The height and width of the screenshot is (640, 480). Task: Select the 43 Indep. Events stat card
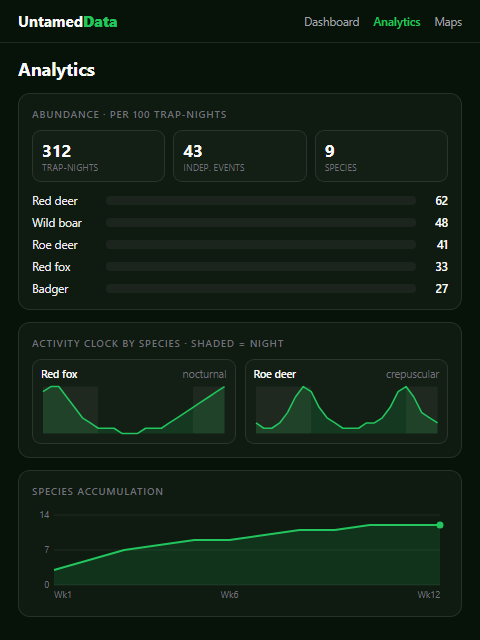(240, 156)
